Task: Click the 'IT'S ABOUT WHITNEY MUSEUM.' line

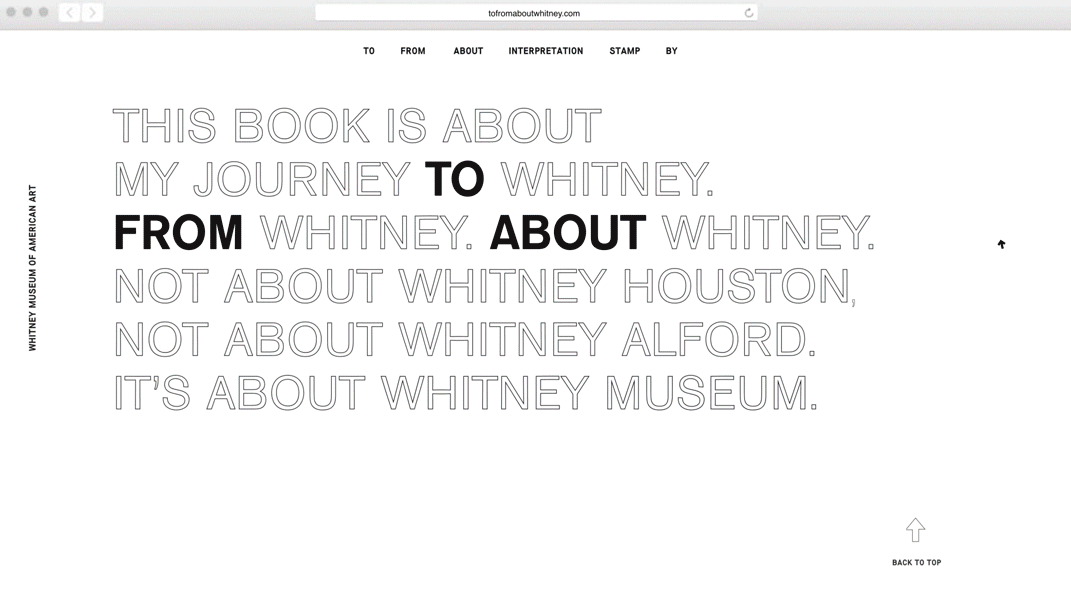Action: (x=466, y=392)
